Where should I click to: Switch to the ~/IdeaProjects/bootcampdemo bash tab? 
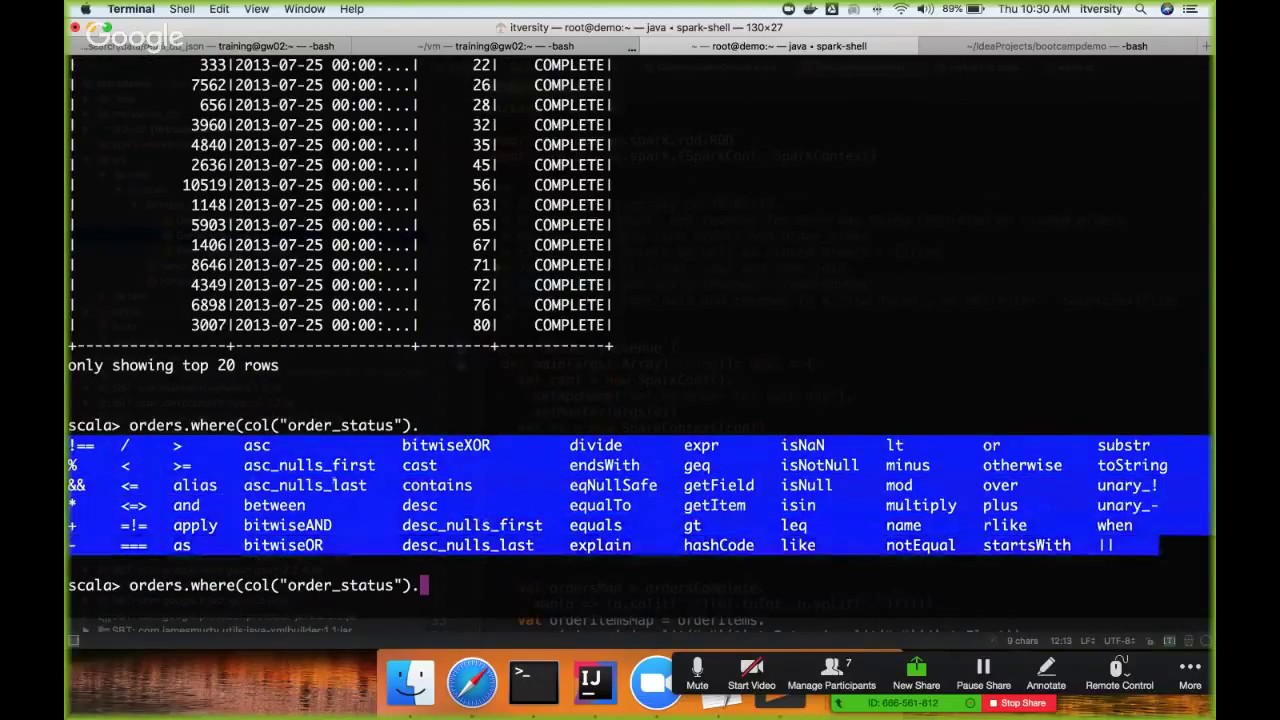click(1056, 46)
